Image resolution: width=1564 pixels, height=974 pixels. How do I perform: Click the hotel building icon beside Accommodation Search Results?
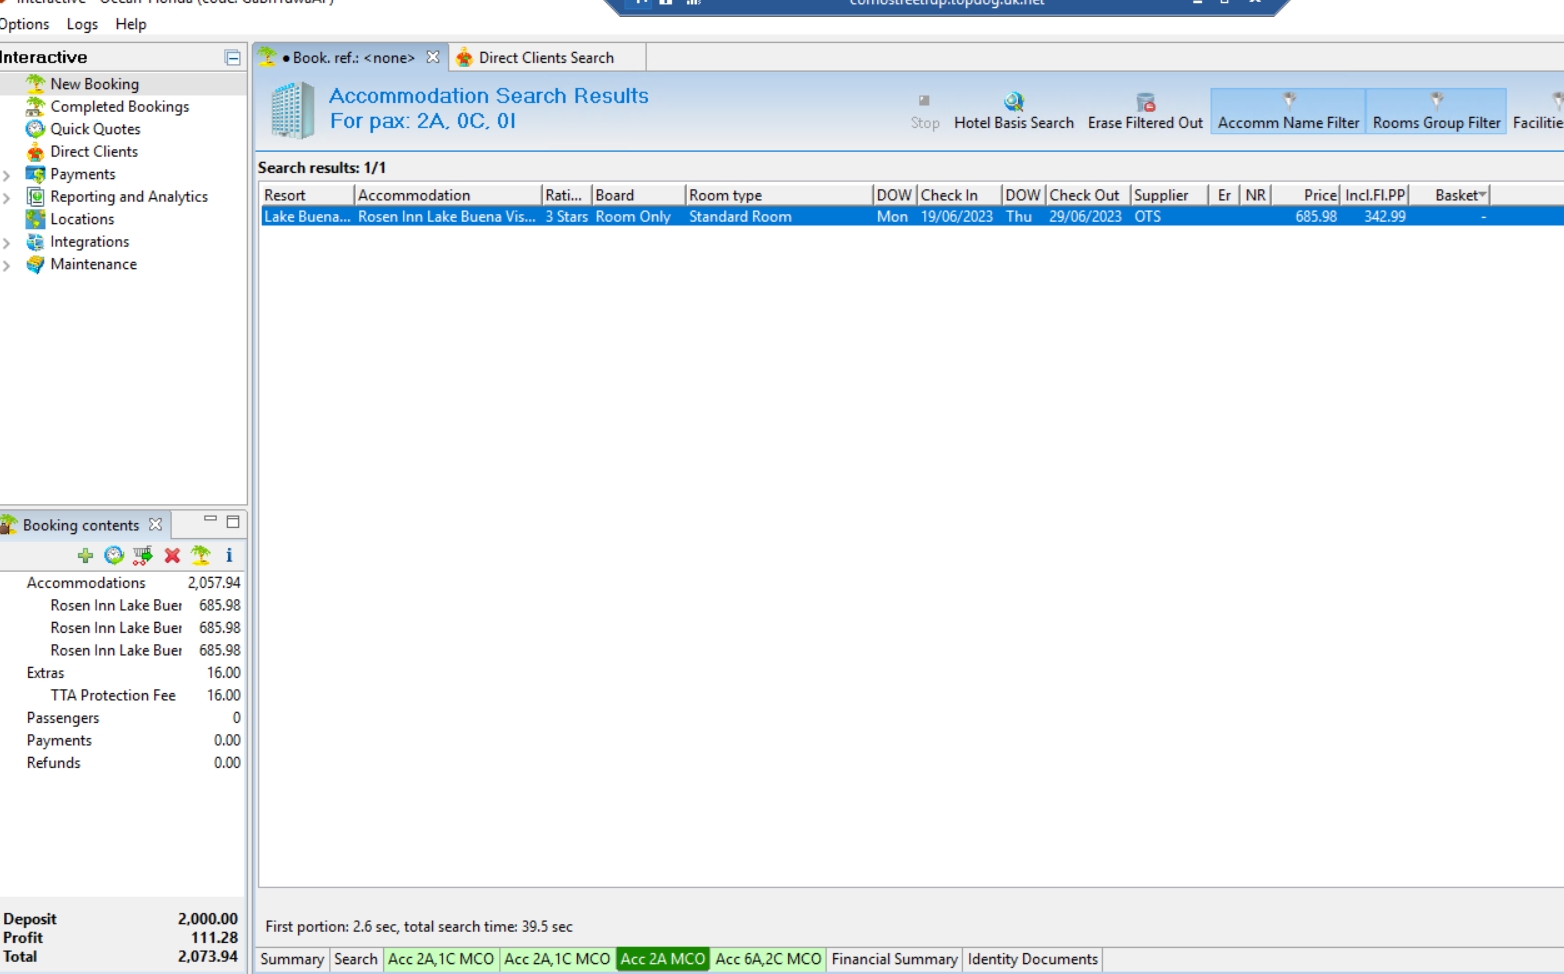293,110
